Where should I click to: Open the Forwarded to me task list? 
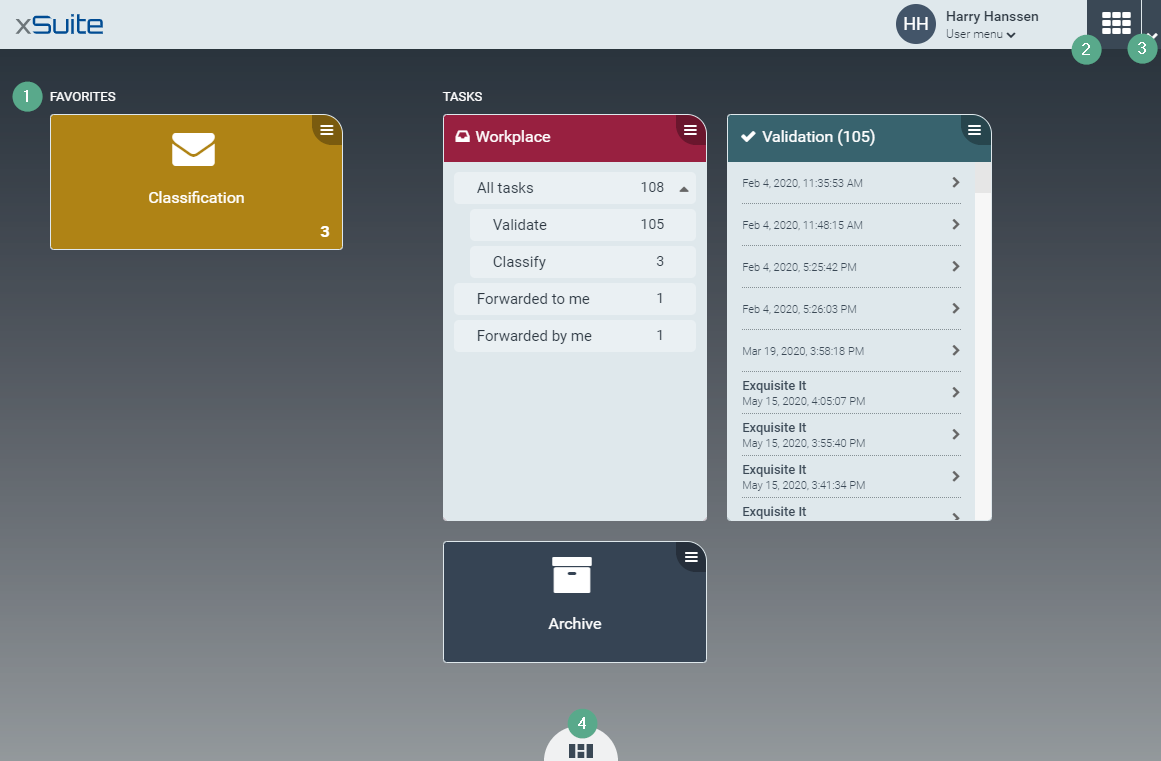pyautogui.click(x=574, y=298)
